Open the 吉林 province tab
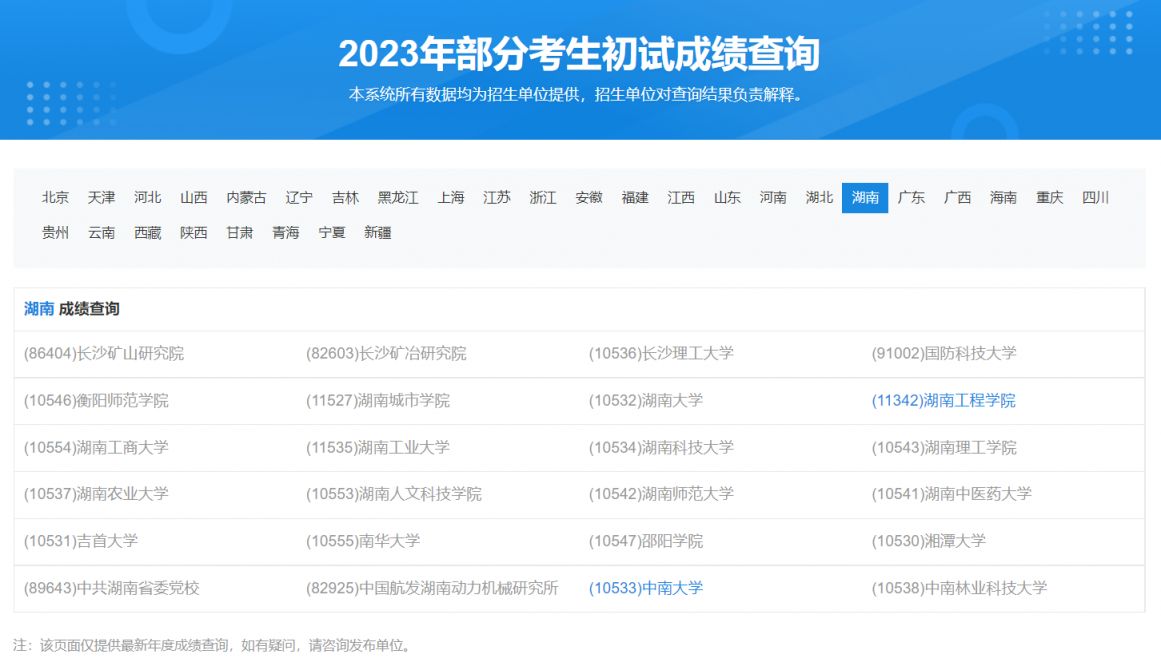This screenshot has height=670, width=1161. tap(345, 198)
